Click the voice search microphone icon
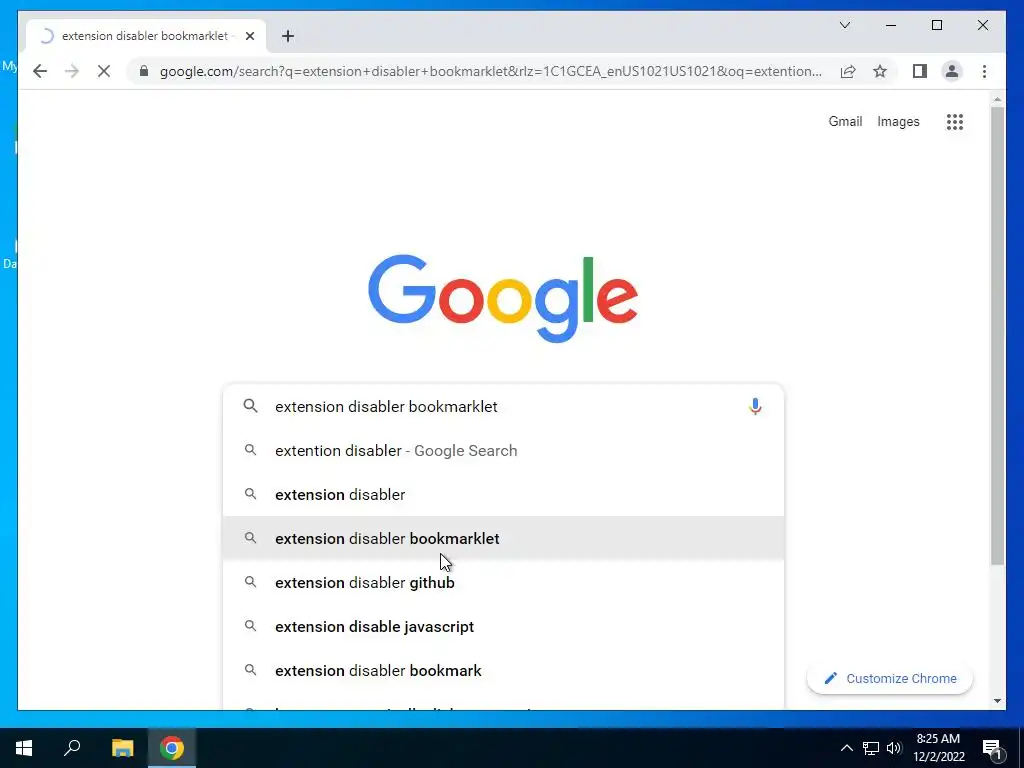 point(755,406)
